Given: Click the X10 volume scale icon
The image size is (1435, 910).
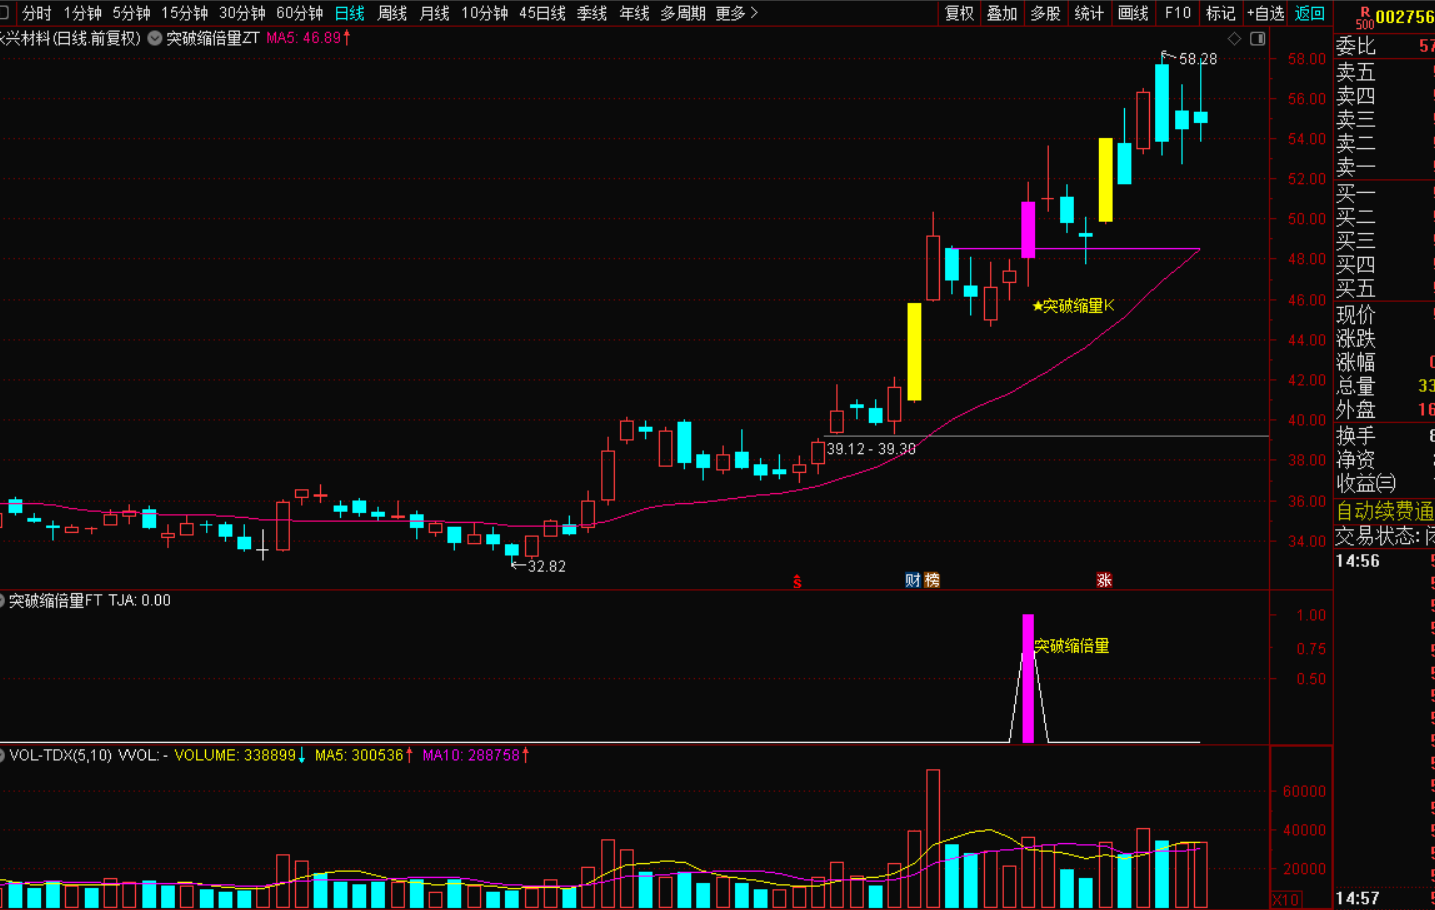Looking at the screenshot, I should pyautogui.click(x=1285, y=899).
